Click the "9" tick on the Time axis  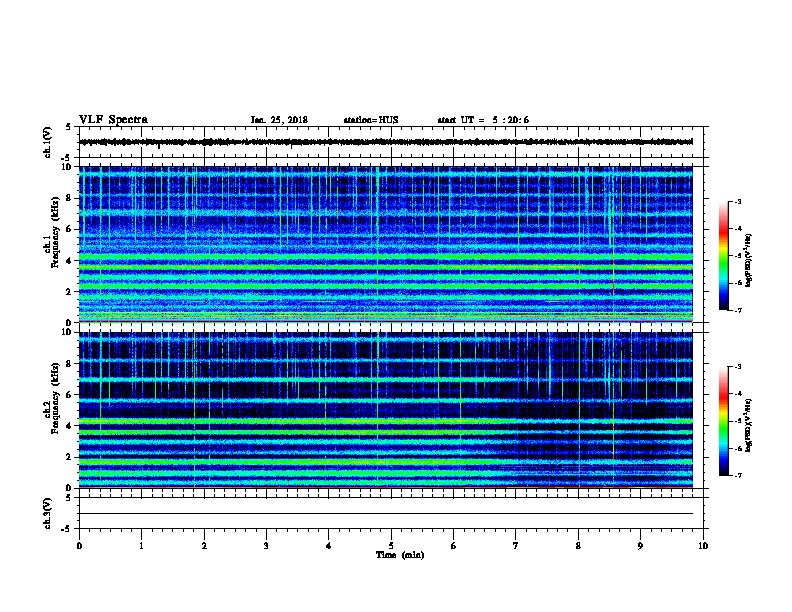coord(640,546)
